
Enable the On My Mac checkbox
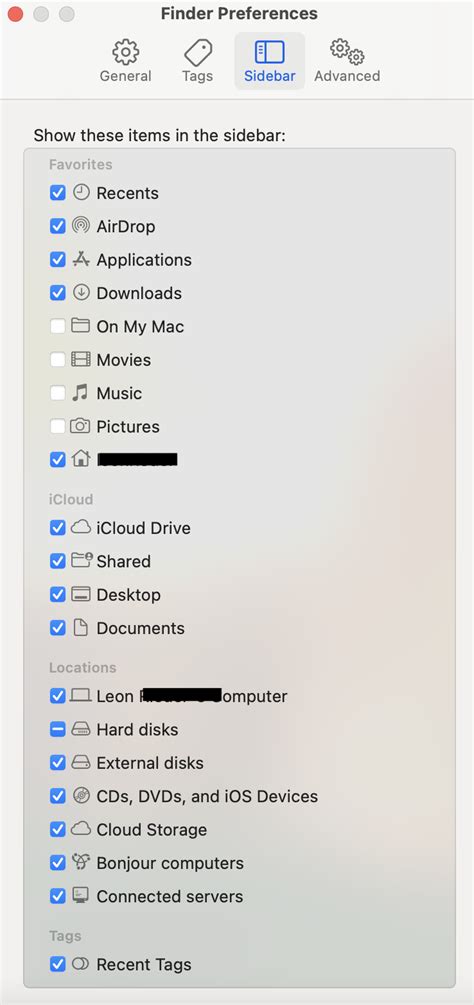(x=58, y=326)
